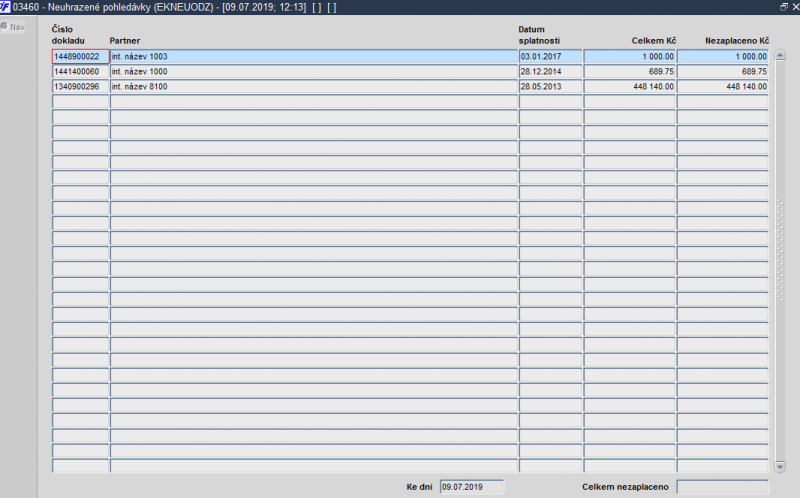The image size is (800, 498).
Task: Click due date 28.05.2013
Action: 551,87
